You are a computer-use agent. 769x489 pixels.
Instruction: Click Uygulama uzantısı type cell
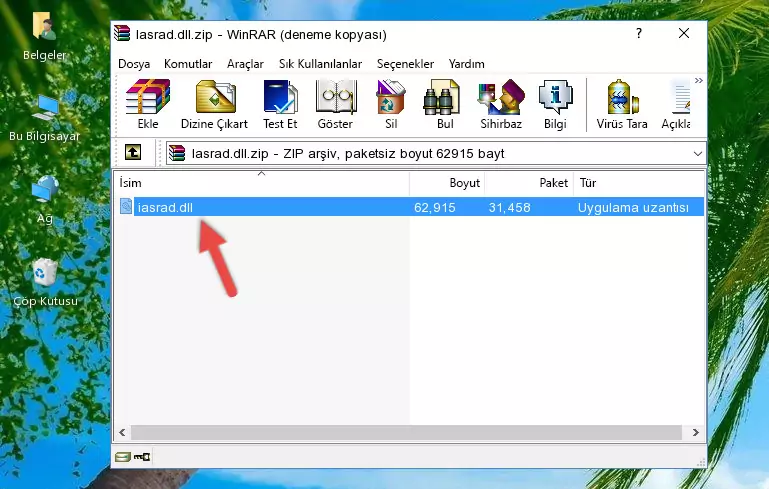(633, 207)
